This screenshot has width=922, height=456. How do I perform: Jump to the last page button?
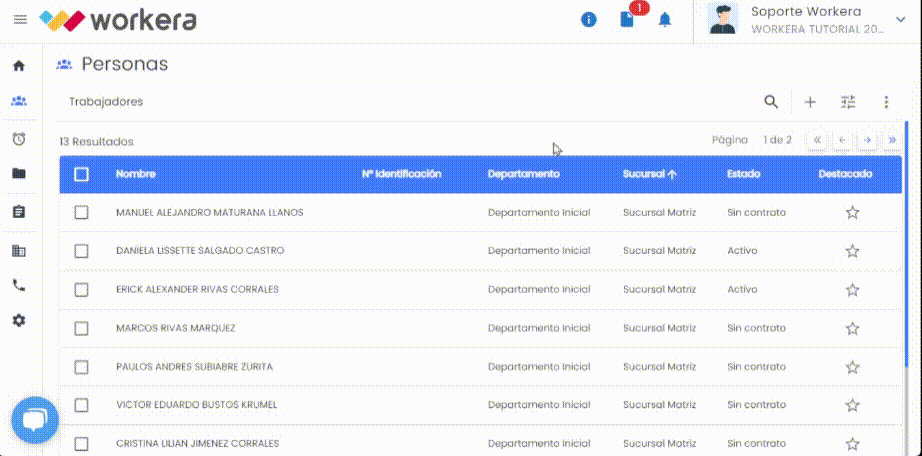point(892,140)
